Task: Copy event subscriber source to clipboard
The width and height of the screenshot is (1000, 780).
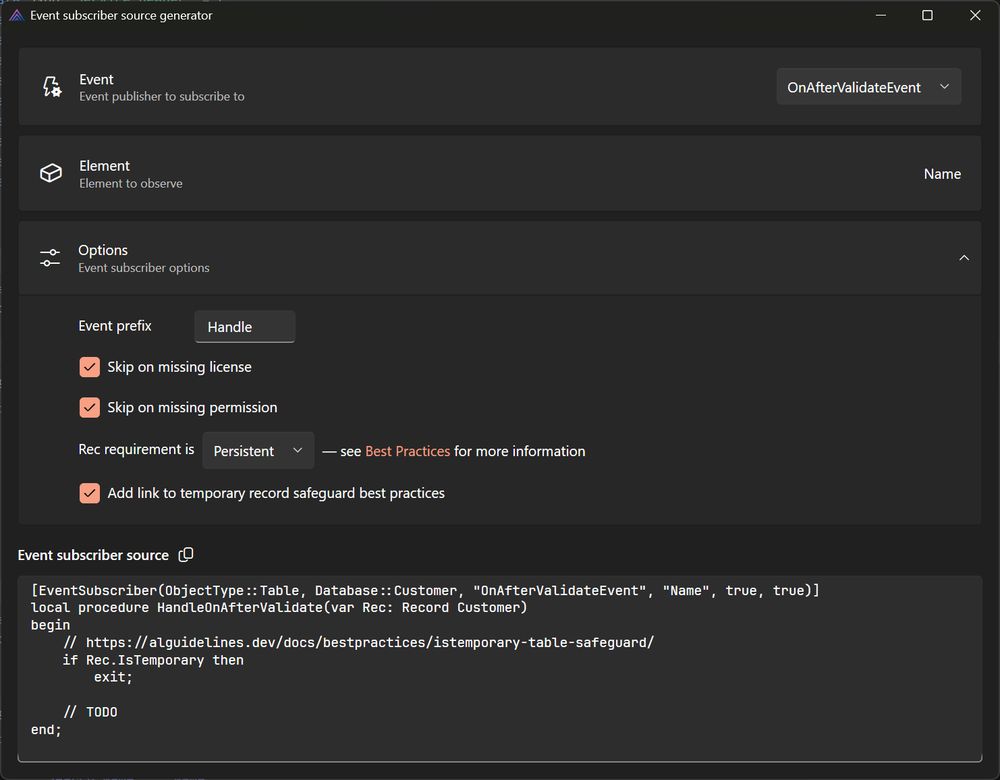Action: tap(186, 555)
